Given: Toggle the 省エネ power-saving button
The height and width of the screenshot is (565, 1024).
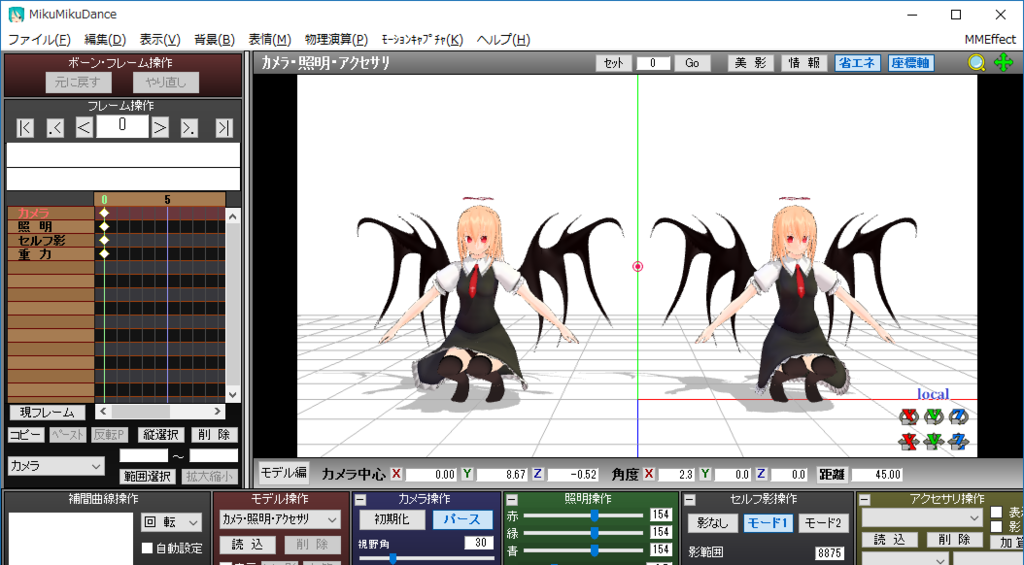Looking at the screenshot, I should pyautogui.click(x=857, y=63).
